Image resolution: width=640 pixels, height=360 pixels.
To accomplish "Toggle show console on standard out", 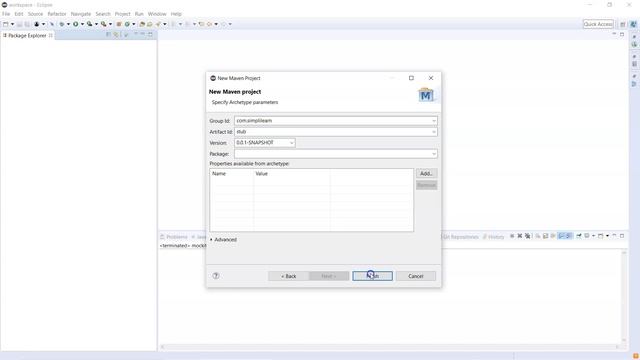I will [561, 236].
